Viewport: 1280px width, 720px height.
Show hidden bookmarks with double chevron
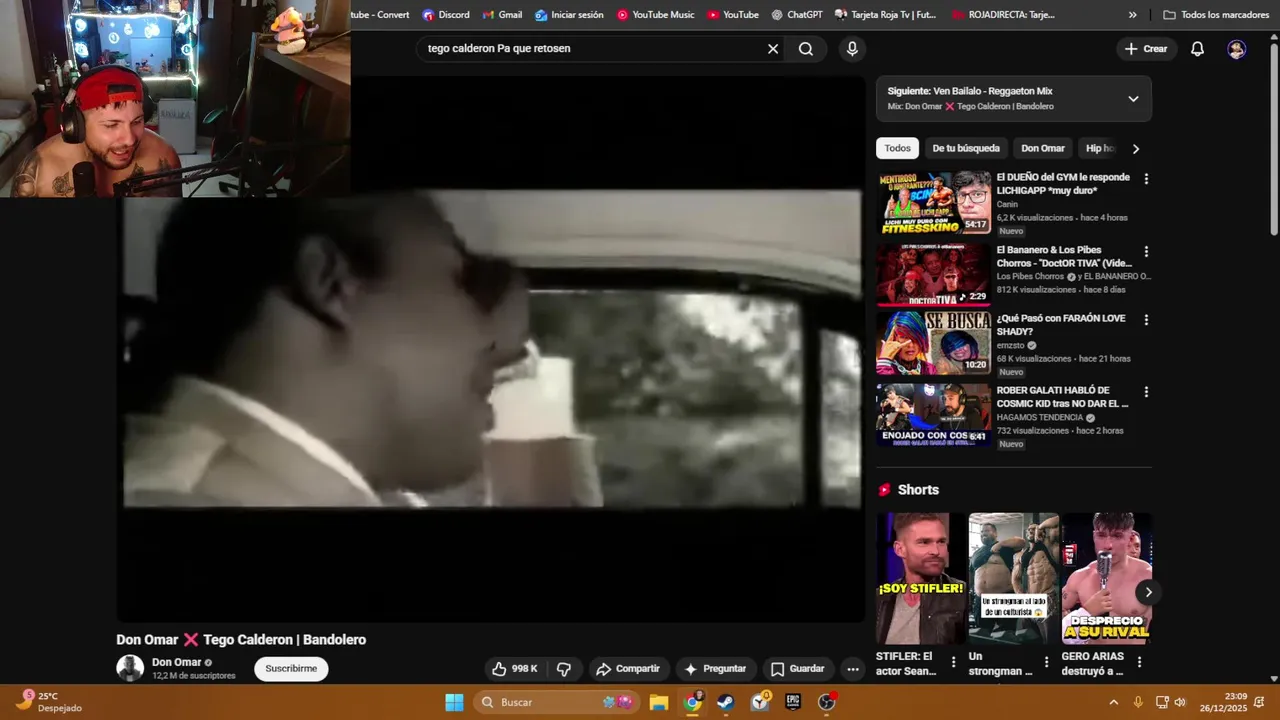tap(1132, 15)
